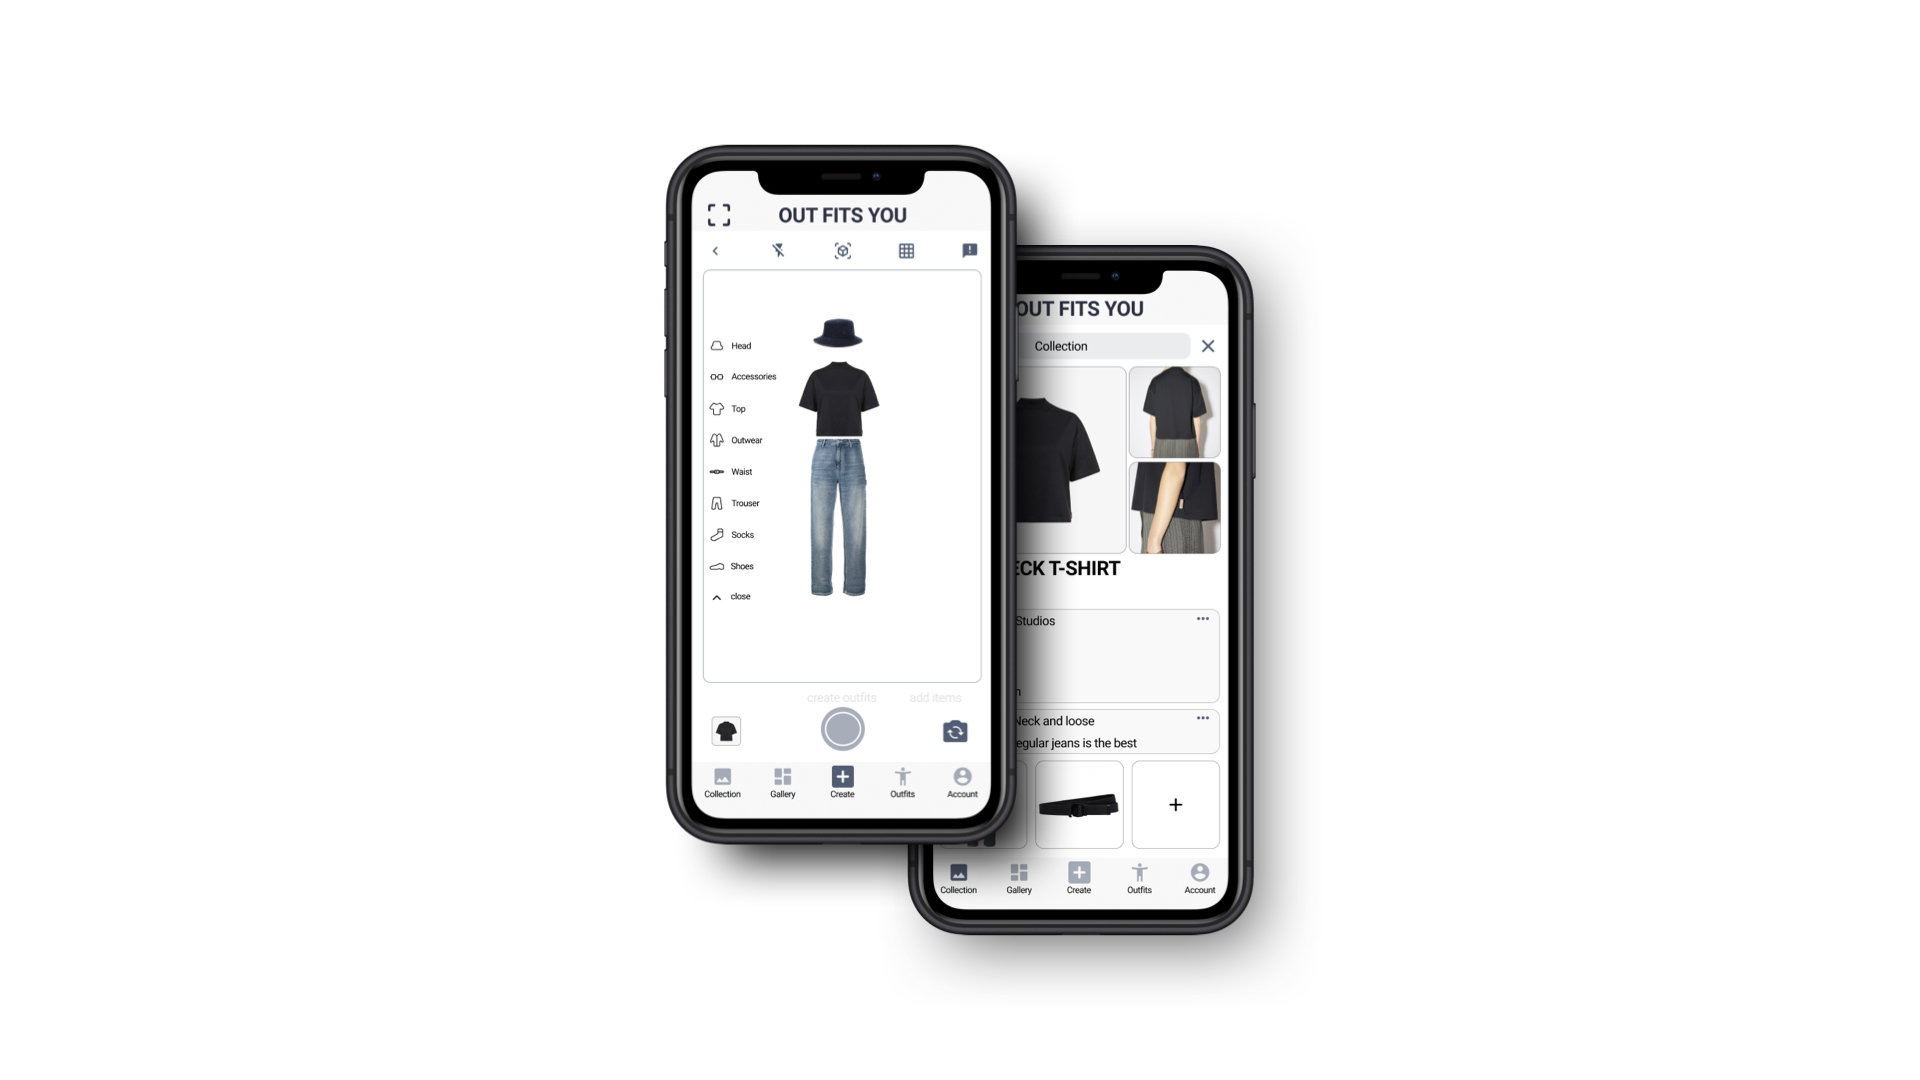Viewport: 1920px width, 1080px height.
Task: Tap the grid view icon
Action: click(907, 251)
